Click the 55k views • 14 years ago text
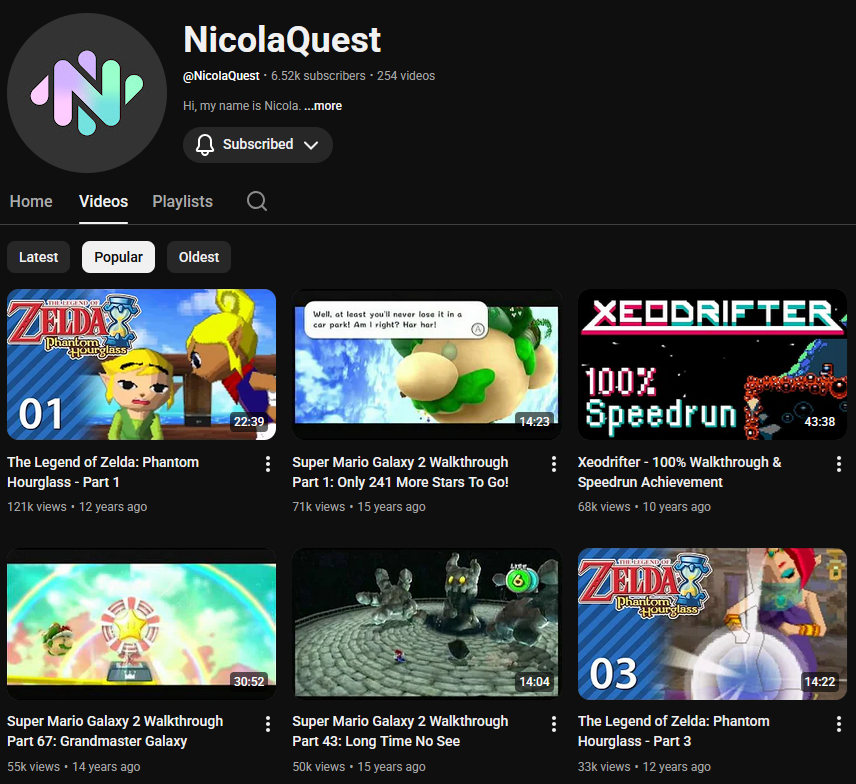Viewport: 856px width, 784px height. click(74, 767)
